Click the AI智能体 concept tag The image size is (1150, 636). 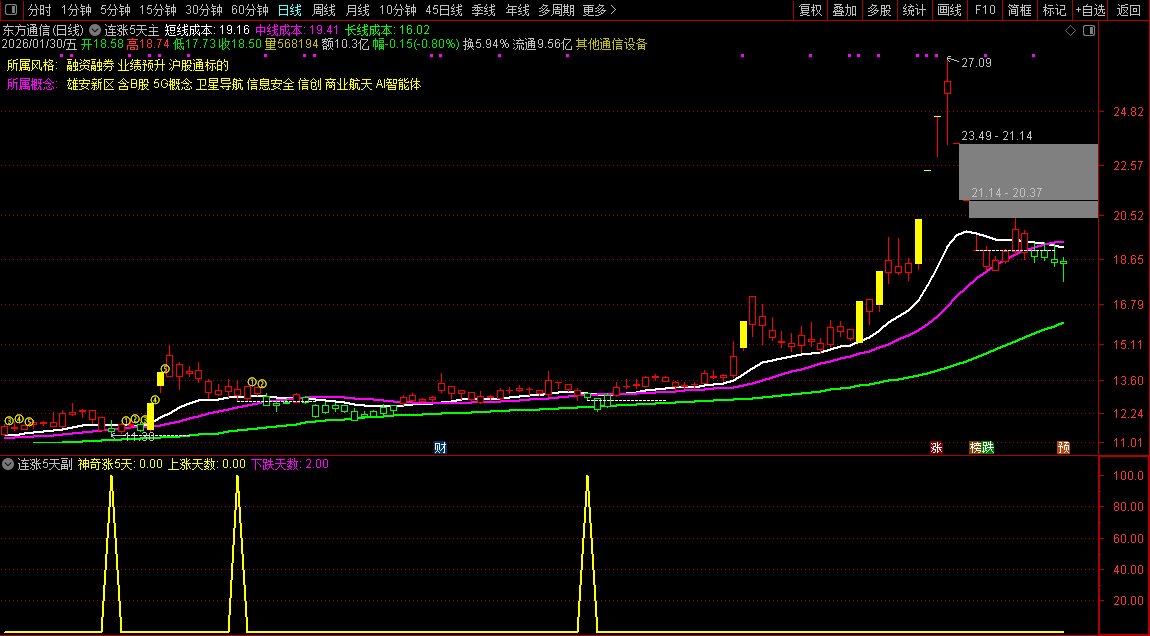coord(398,84)
